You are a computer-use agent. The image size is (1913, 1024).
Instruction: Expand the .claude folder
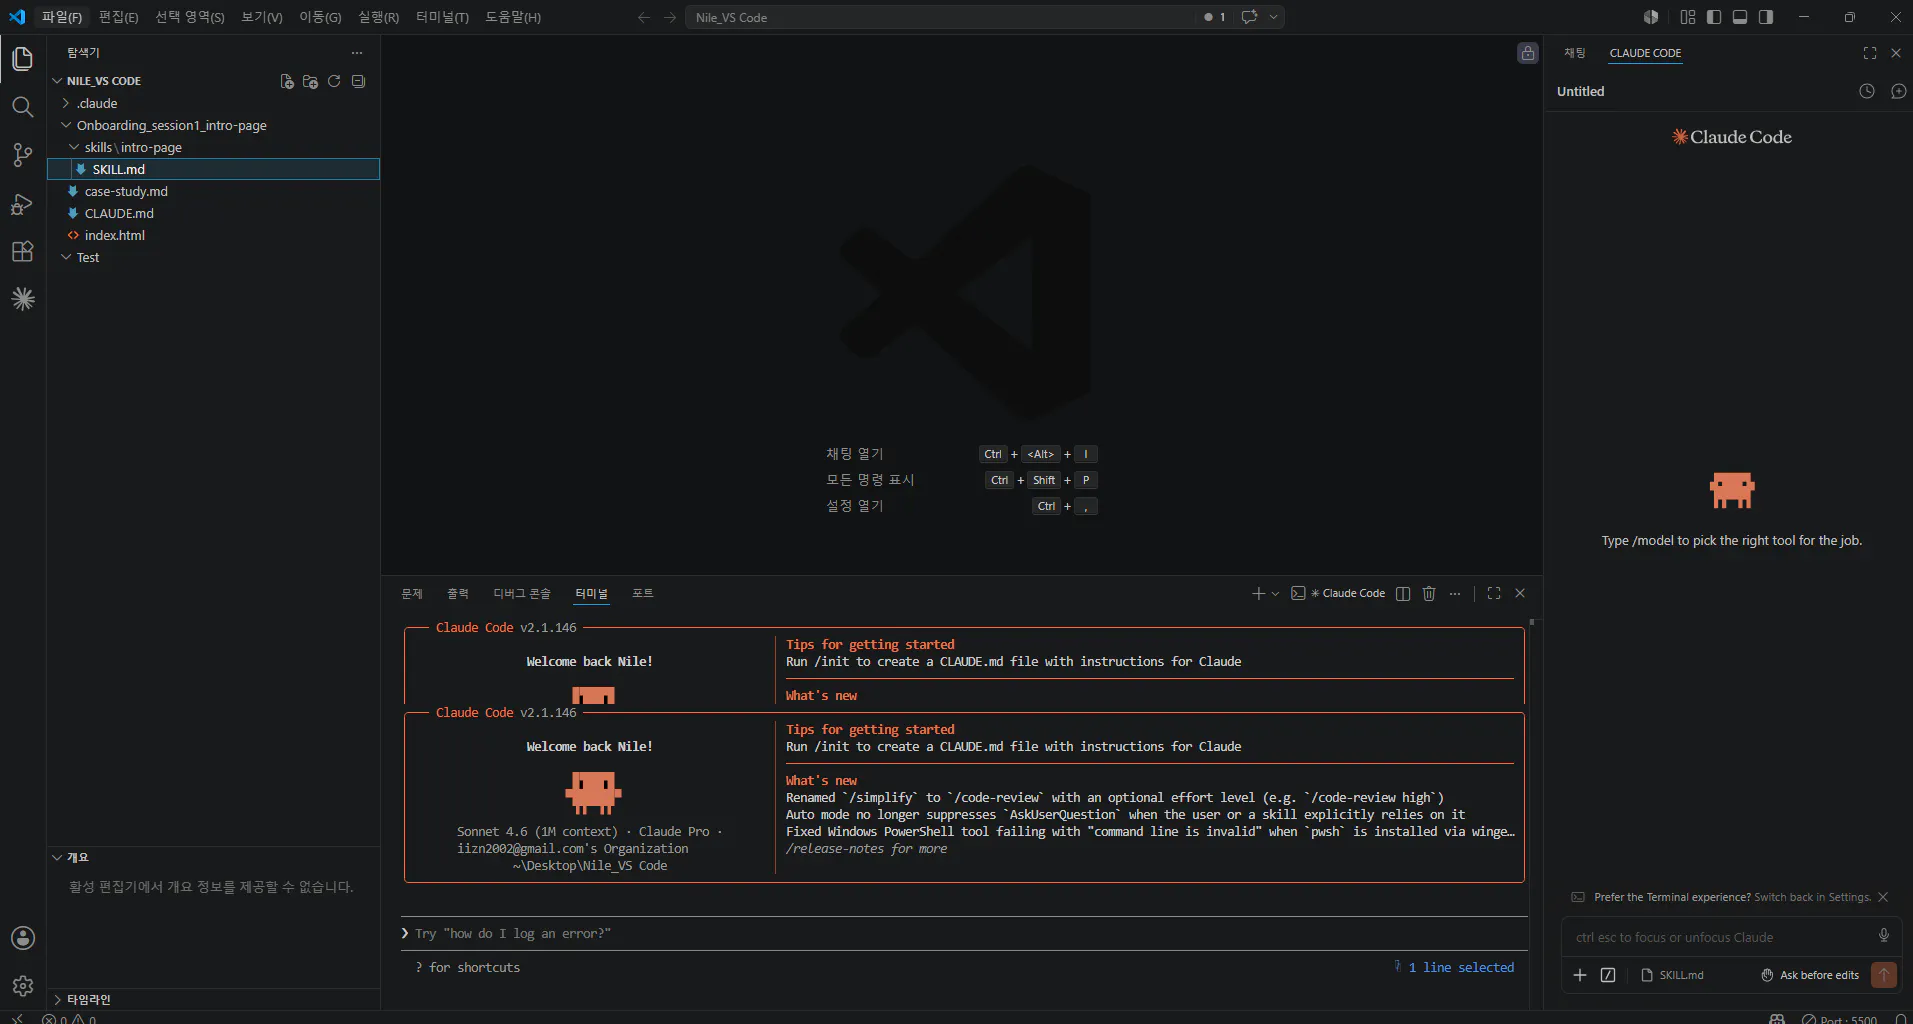[x=213, y=103]
